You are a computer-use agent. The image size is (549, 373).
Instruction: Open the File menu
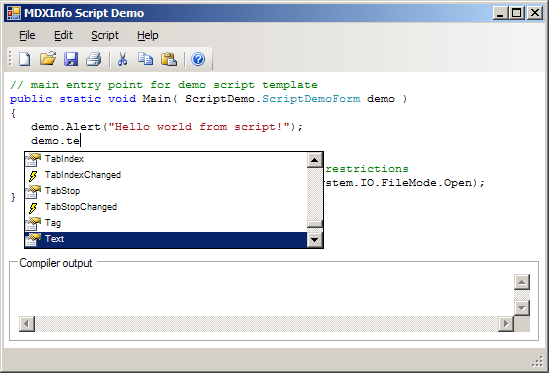pos(27,35)
